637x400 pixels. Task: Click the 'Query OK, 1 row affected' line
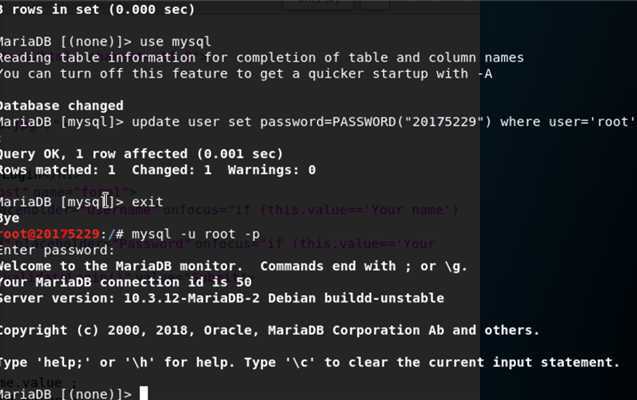[x=141, y=154]
